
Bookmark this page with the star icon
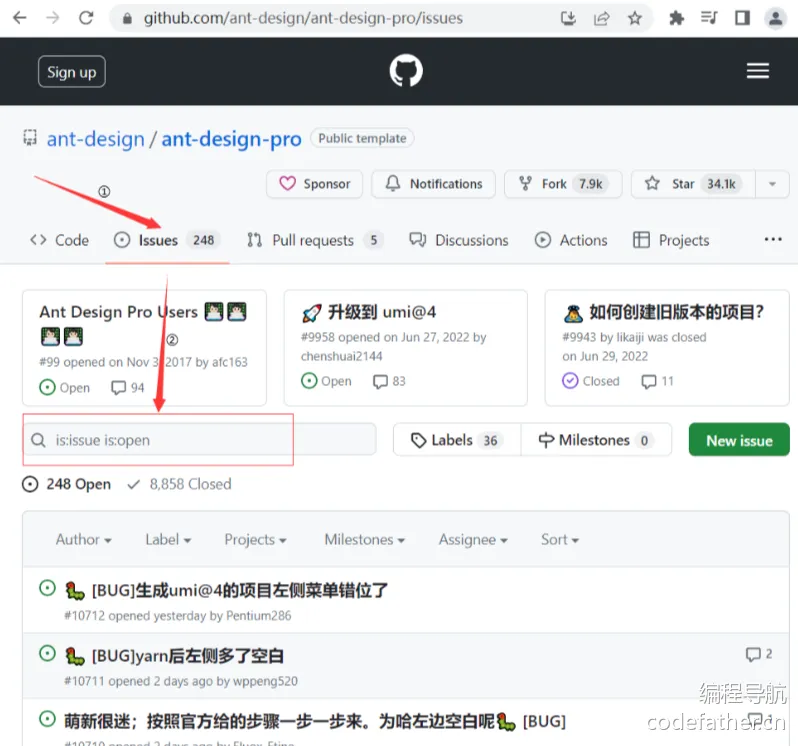635,19
